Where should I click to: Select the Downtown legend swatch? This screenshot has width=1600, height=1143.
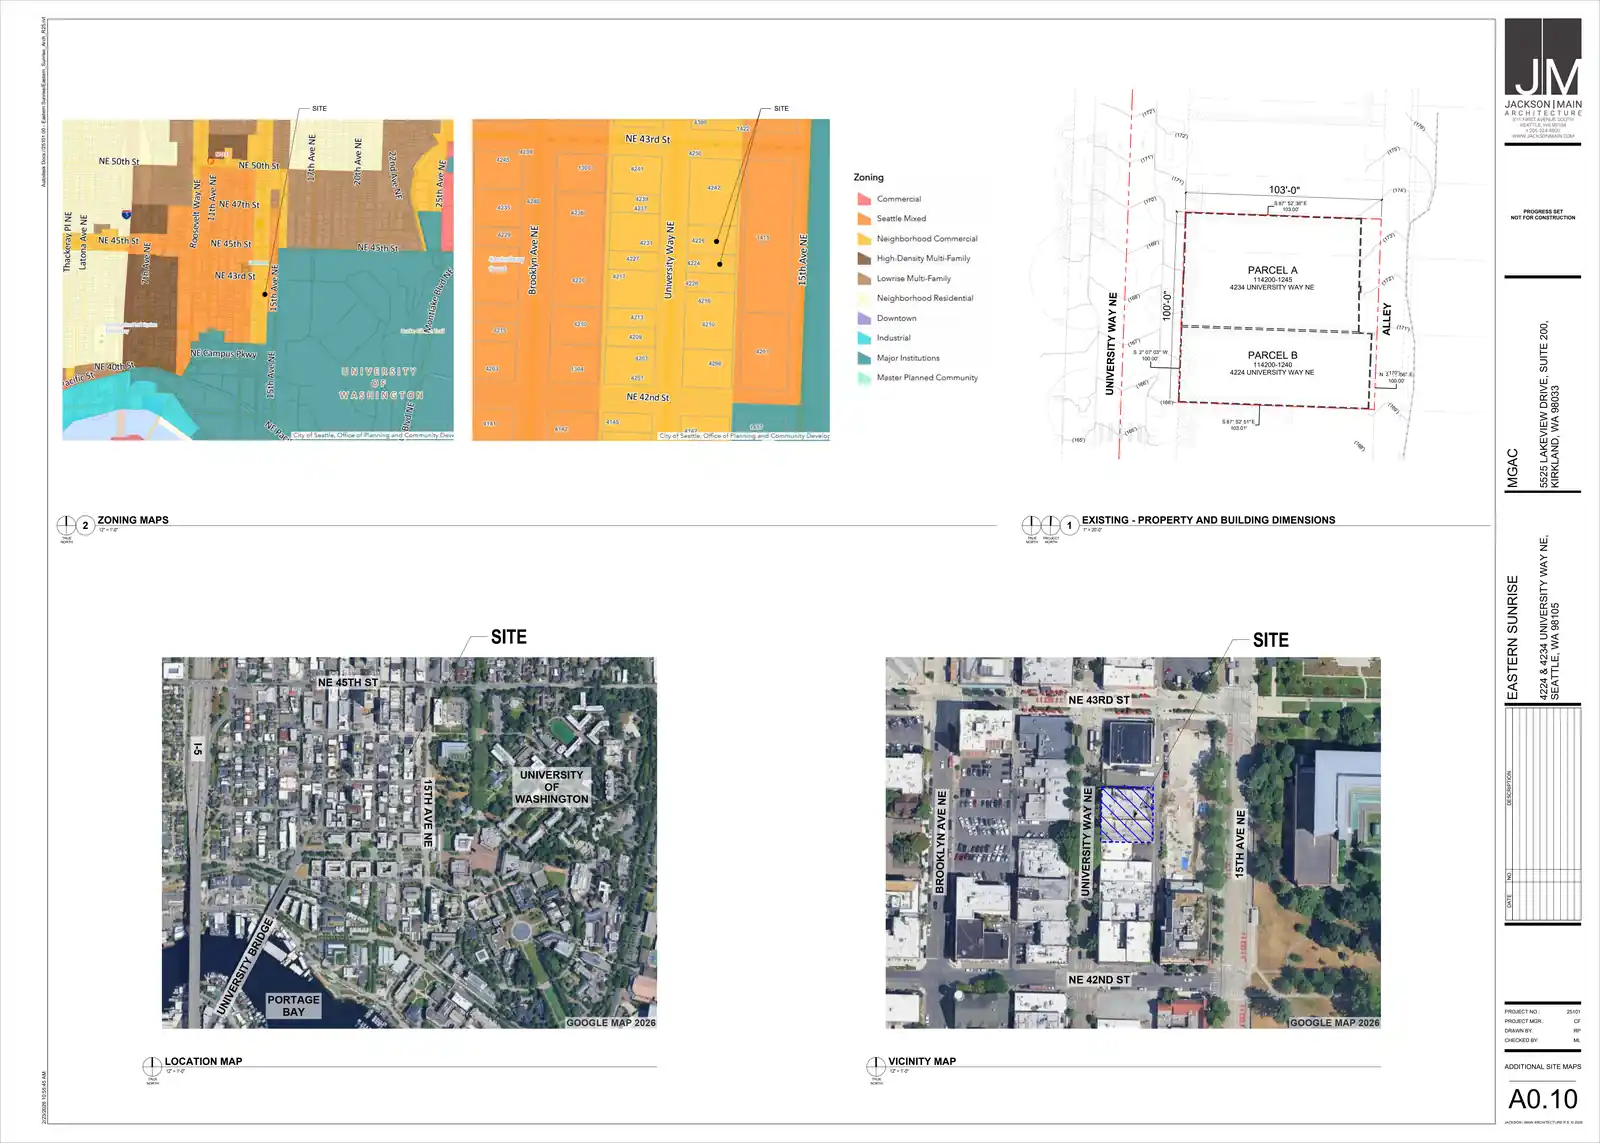864,318
